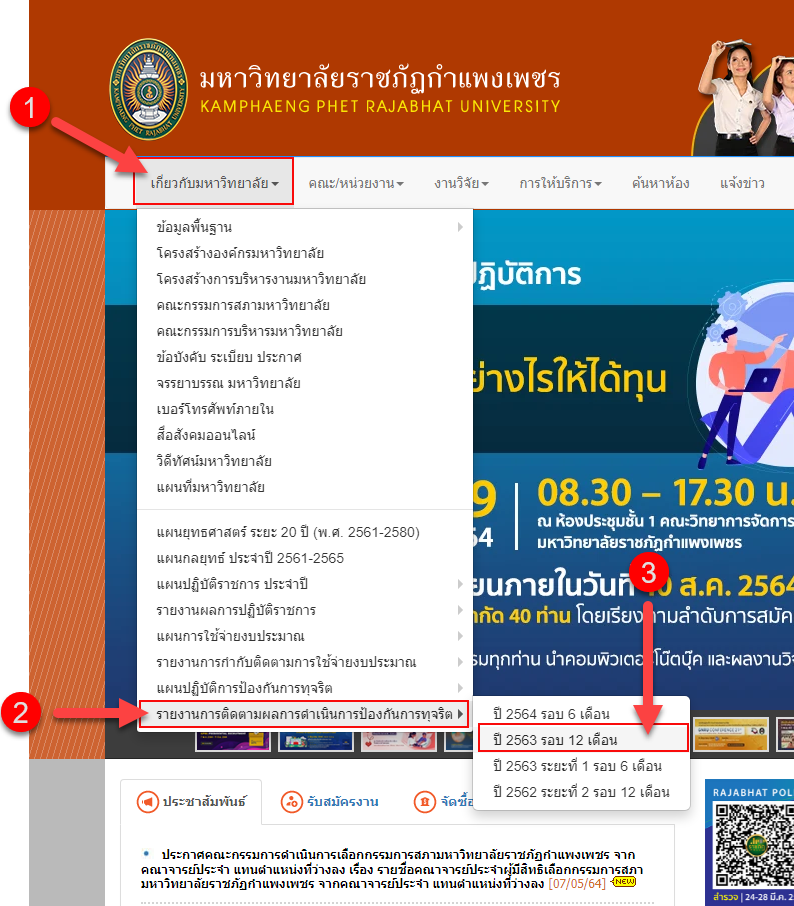Expand ข้อมูลพื้นฐาน submenu
794x906 pixels.
pyautogui.click(x=305, y=227)
